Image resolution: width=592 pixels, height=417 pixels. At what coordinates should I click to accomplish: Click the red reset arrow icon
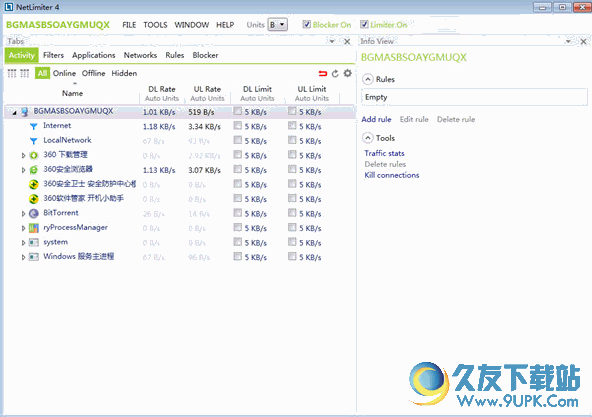[323, 73]
